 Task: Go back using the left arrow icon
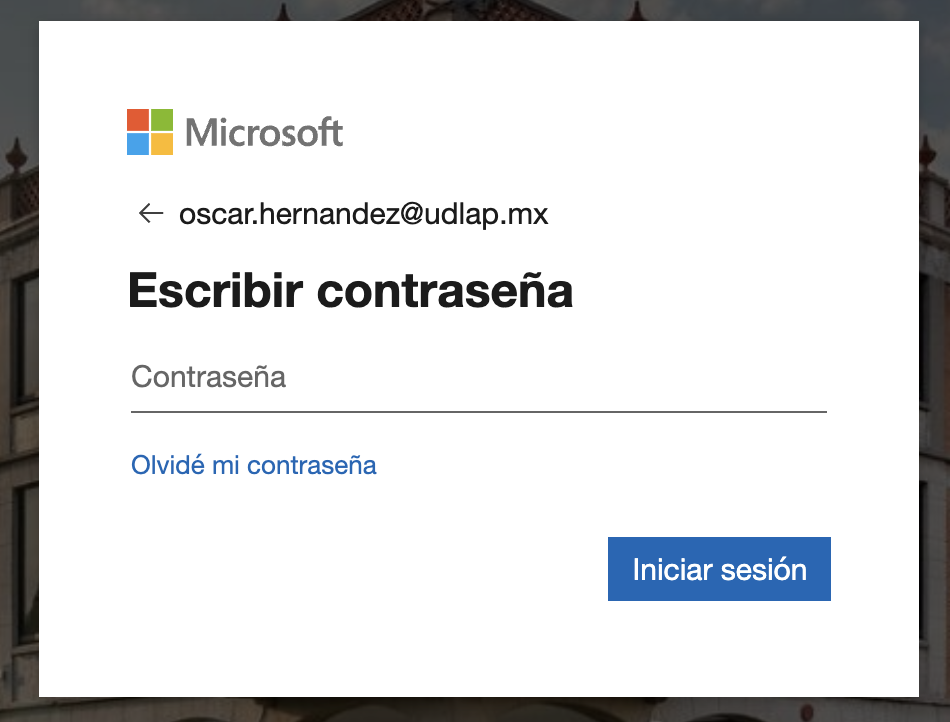(151, 213)
